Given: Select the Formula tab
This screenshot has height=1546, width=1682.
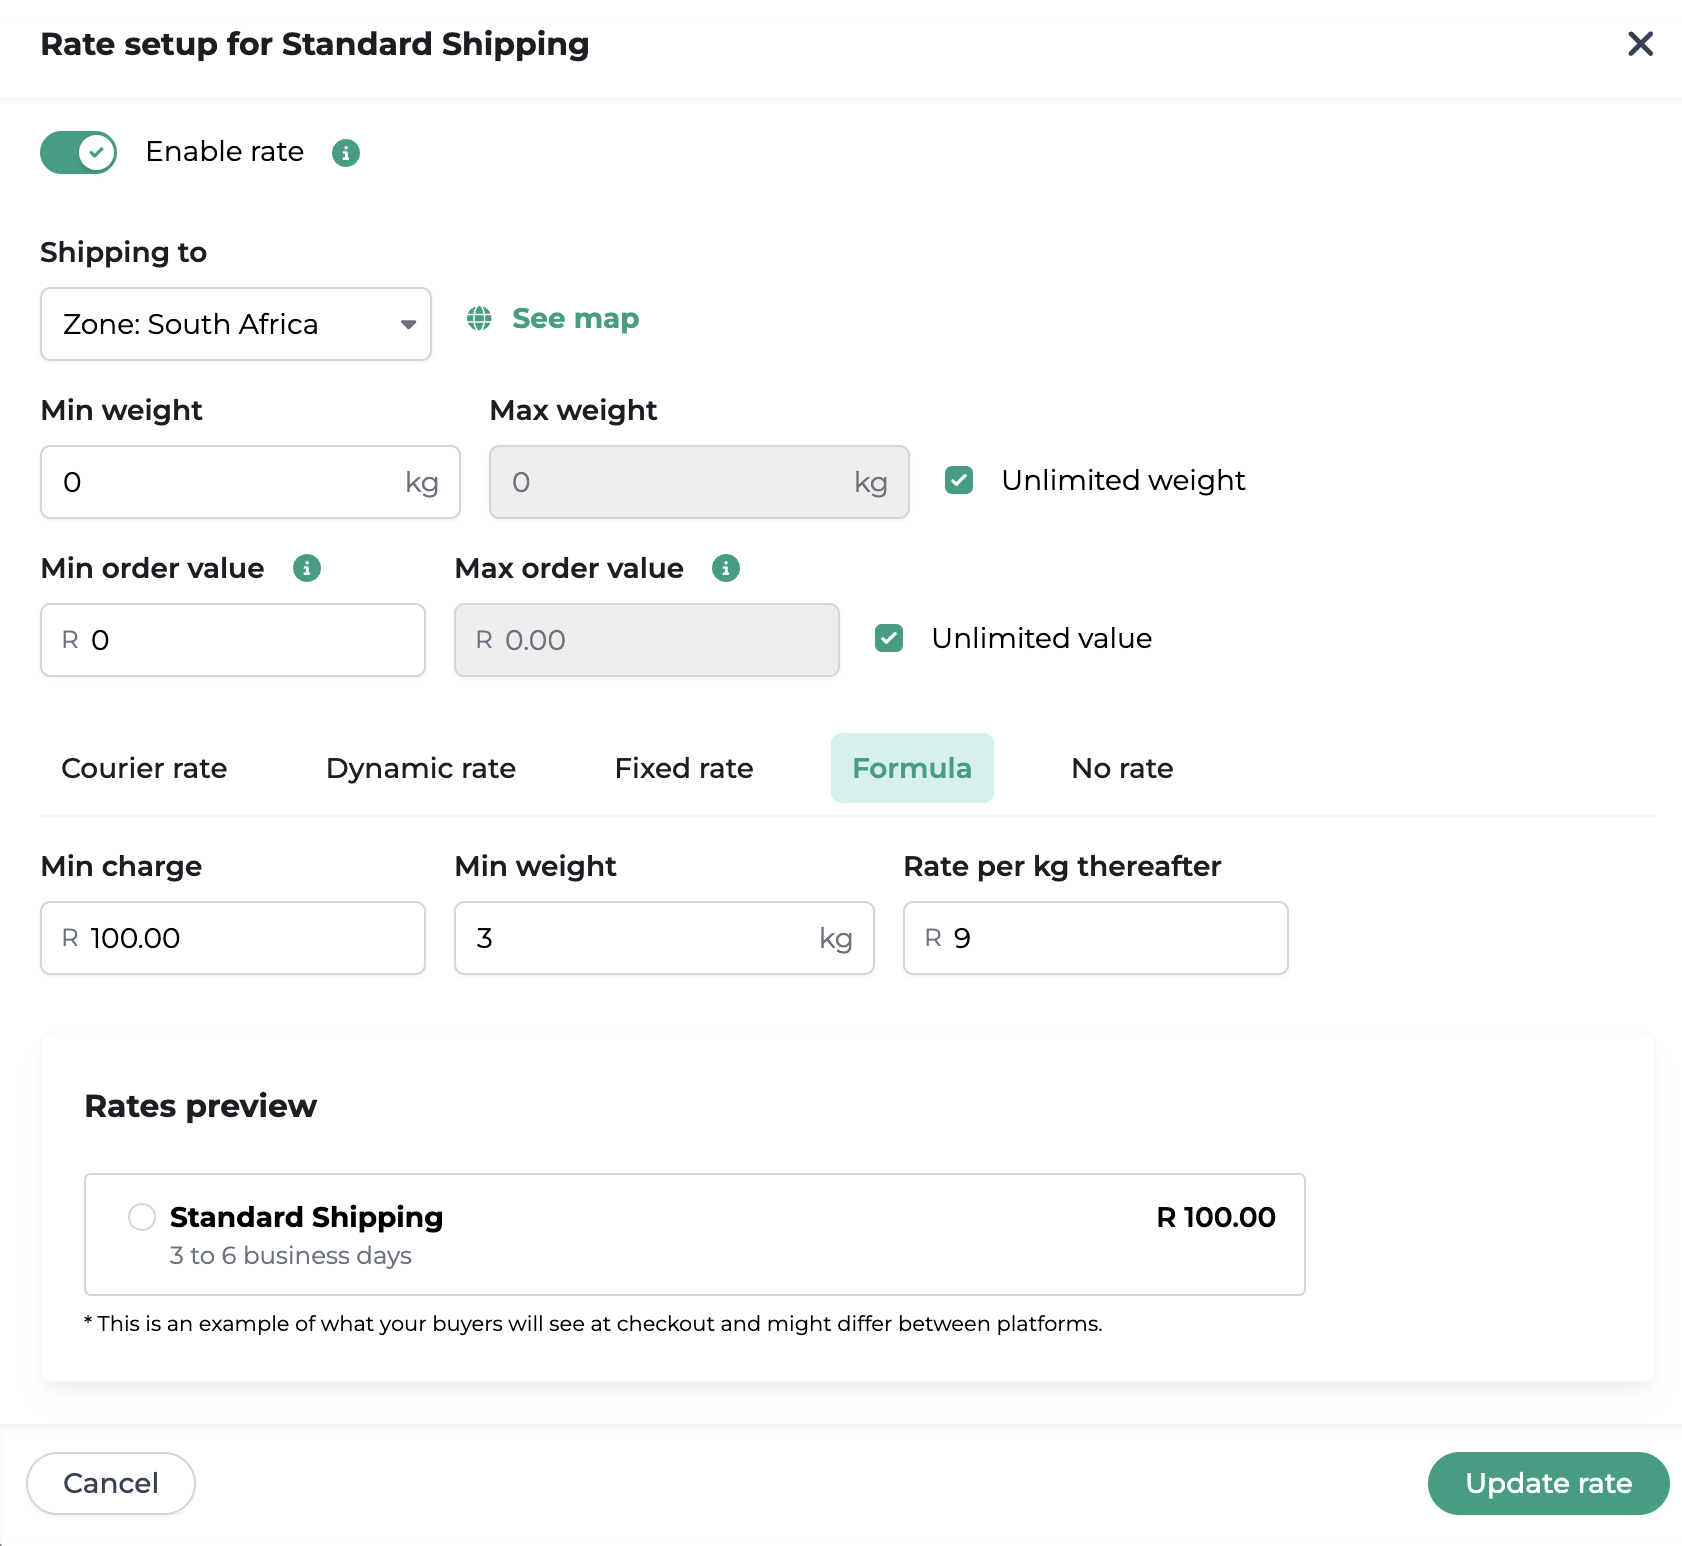Looking at the screenshot, I should 912,768.
